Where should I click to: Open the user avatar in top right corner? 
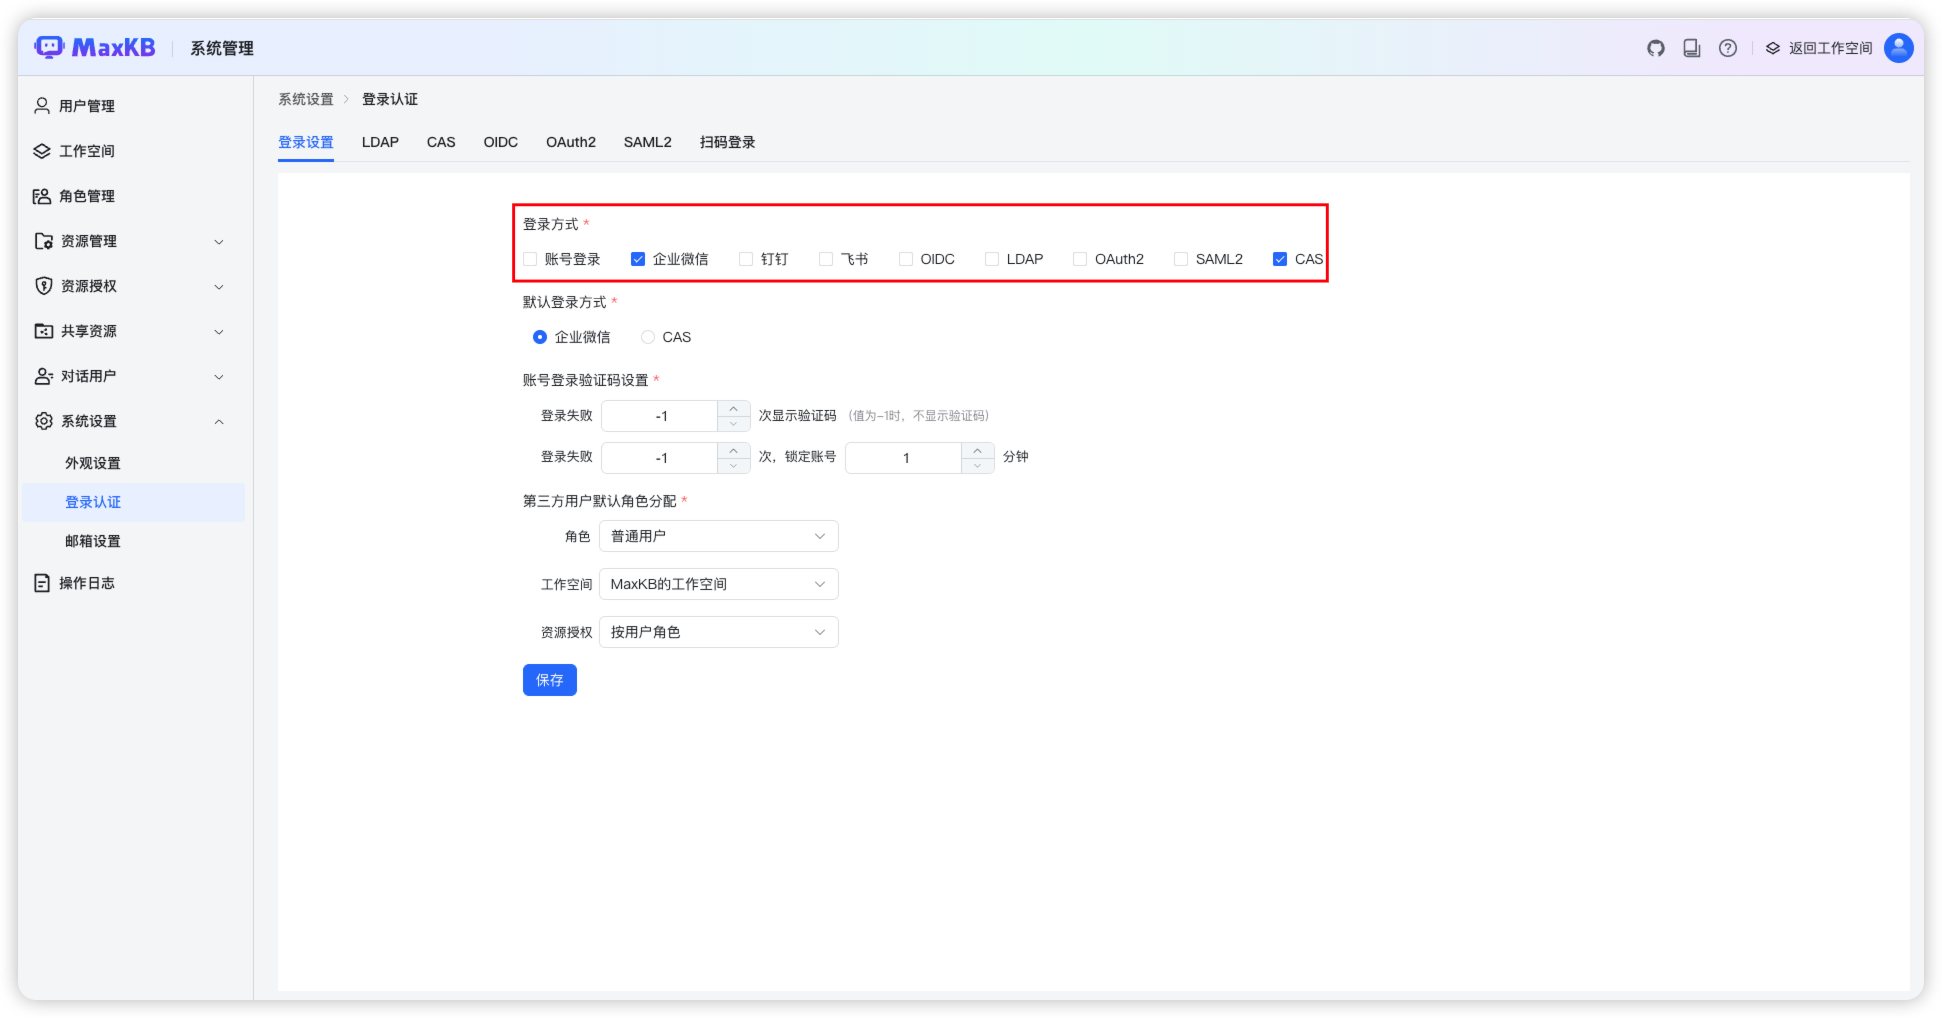1897,47
